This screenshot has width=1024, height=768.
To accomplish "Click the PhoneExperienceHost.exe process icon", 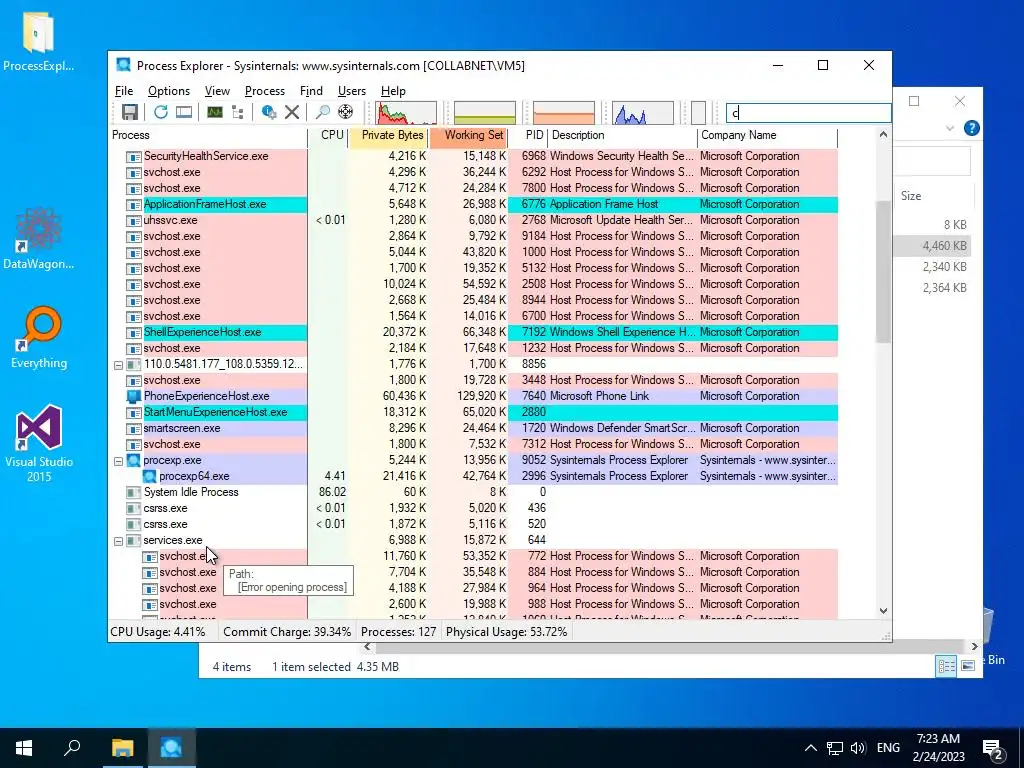I will pos(134,396).
